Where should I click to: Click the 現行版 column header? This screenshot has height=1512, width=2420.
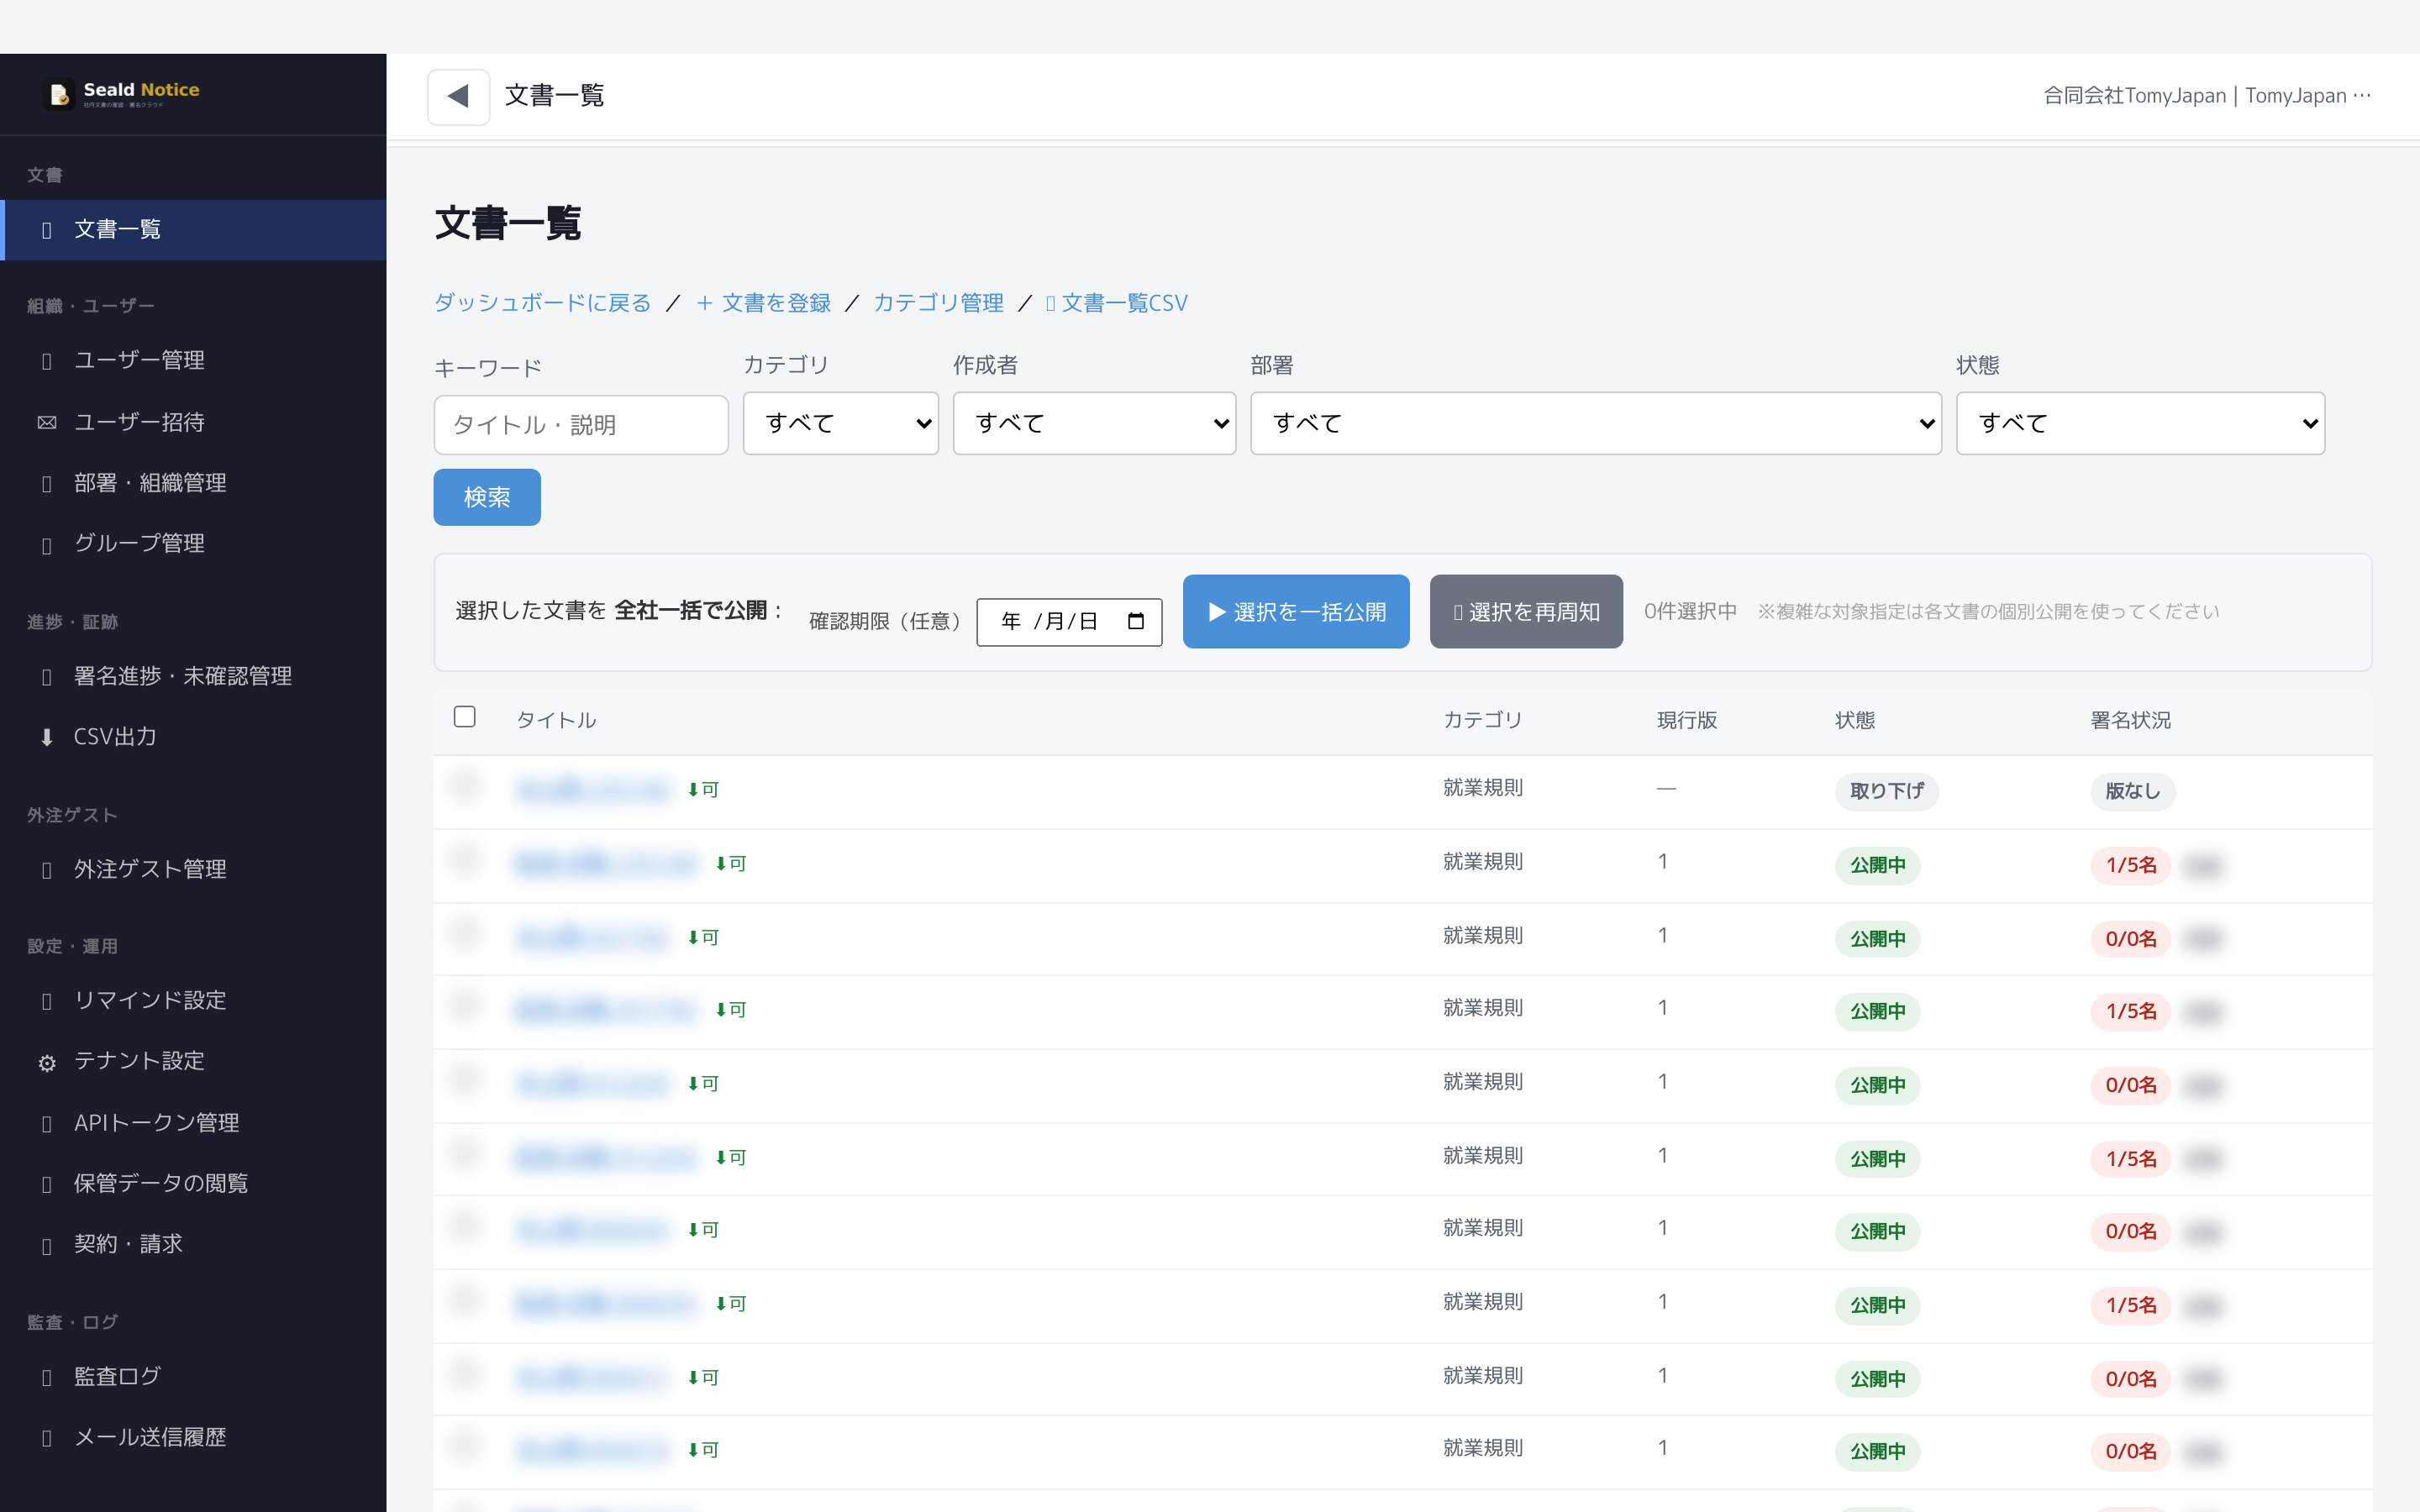(x=1687, y=720)
